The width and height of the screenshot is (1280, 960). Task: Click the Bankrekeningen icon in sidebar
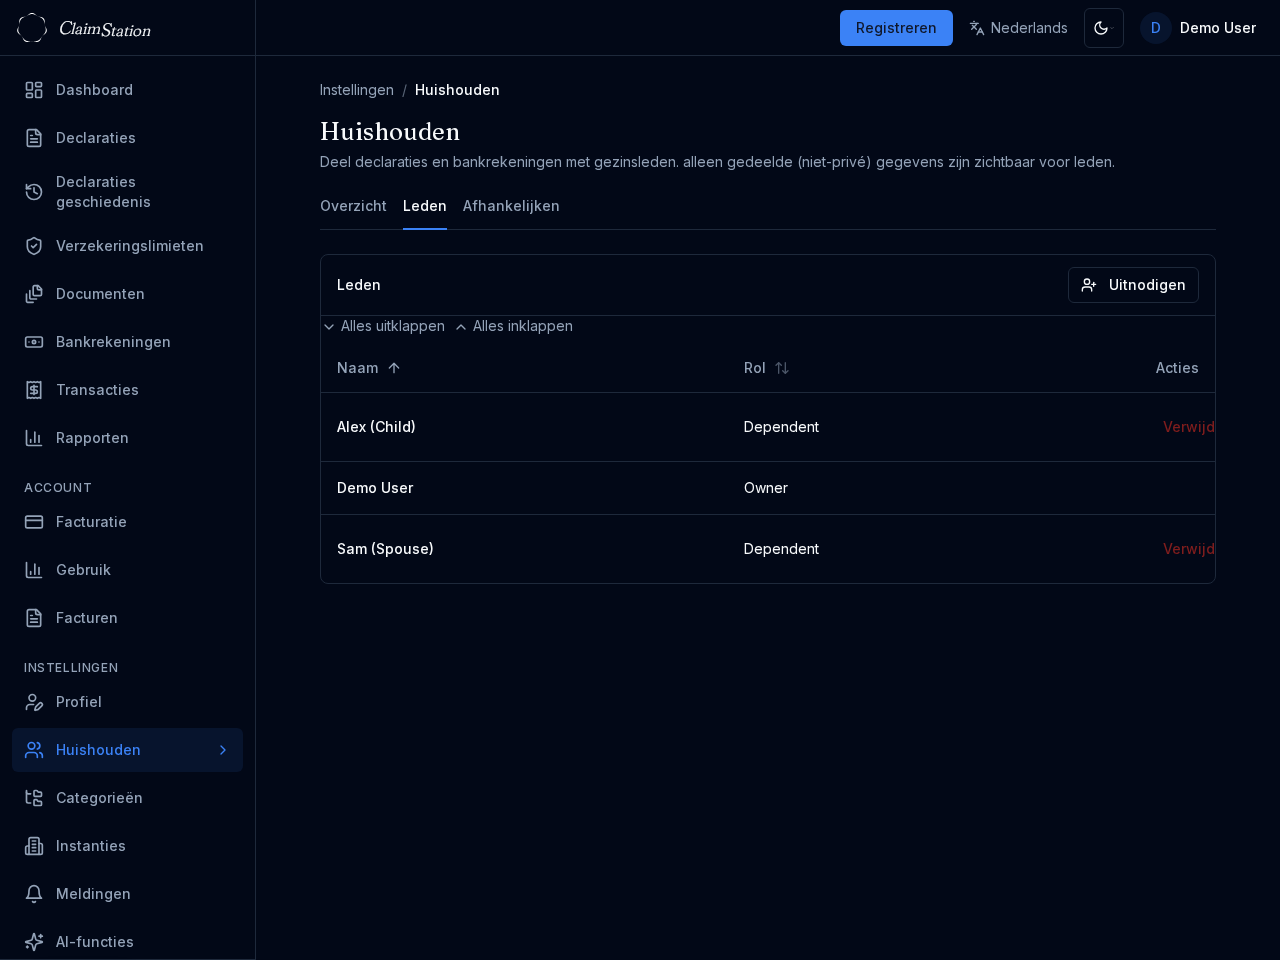point(34,342)
